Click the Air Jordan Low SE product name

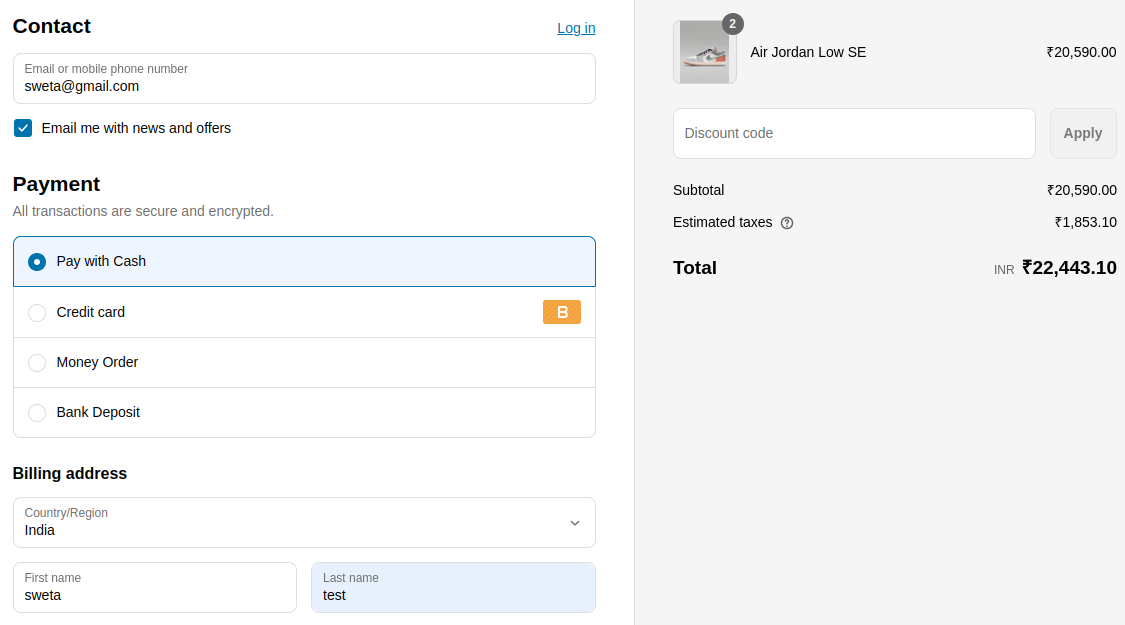808,52
